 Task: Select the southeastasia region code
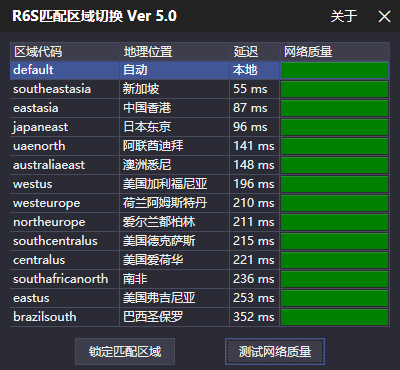pyautogui.click(x=52, y=89)
